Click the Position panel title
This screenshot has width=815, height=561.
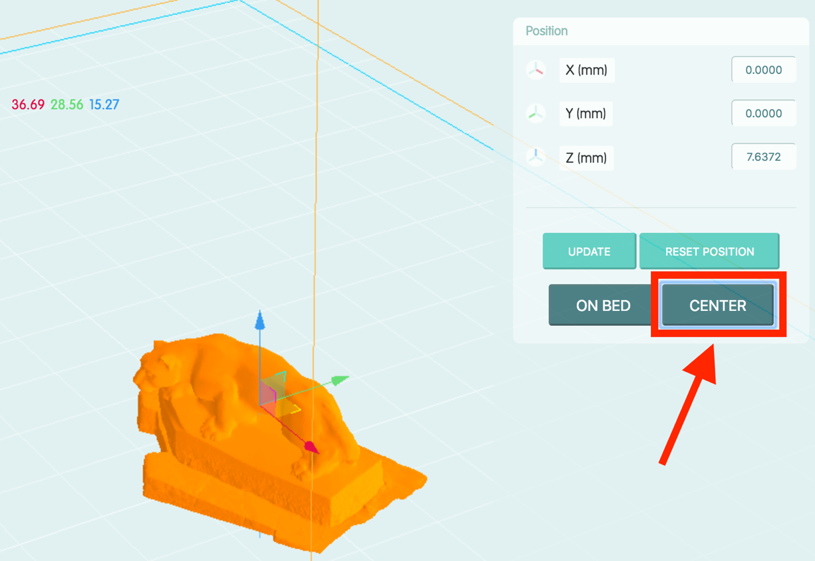pos(546,31)
